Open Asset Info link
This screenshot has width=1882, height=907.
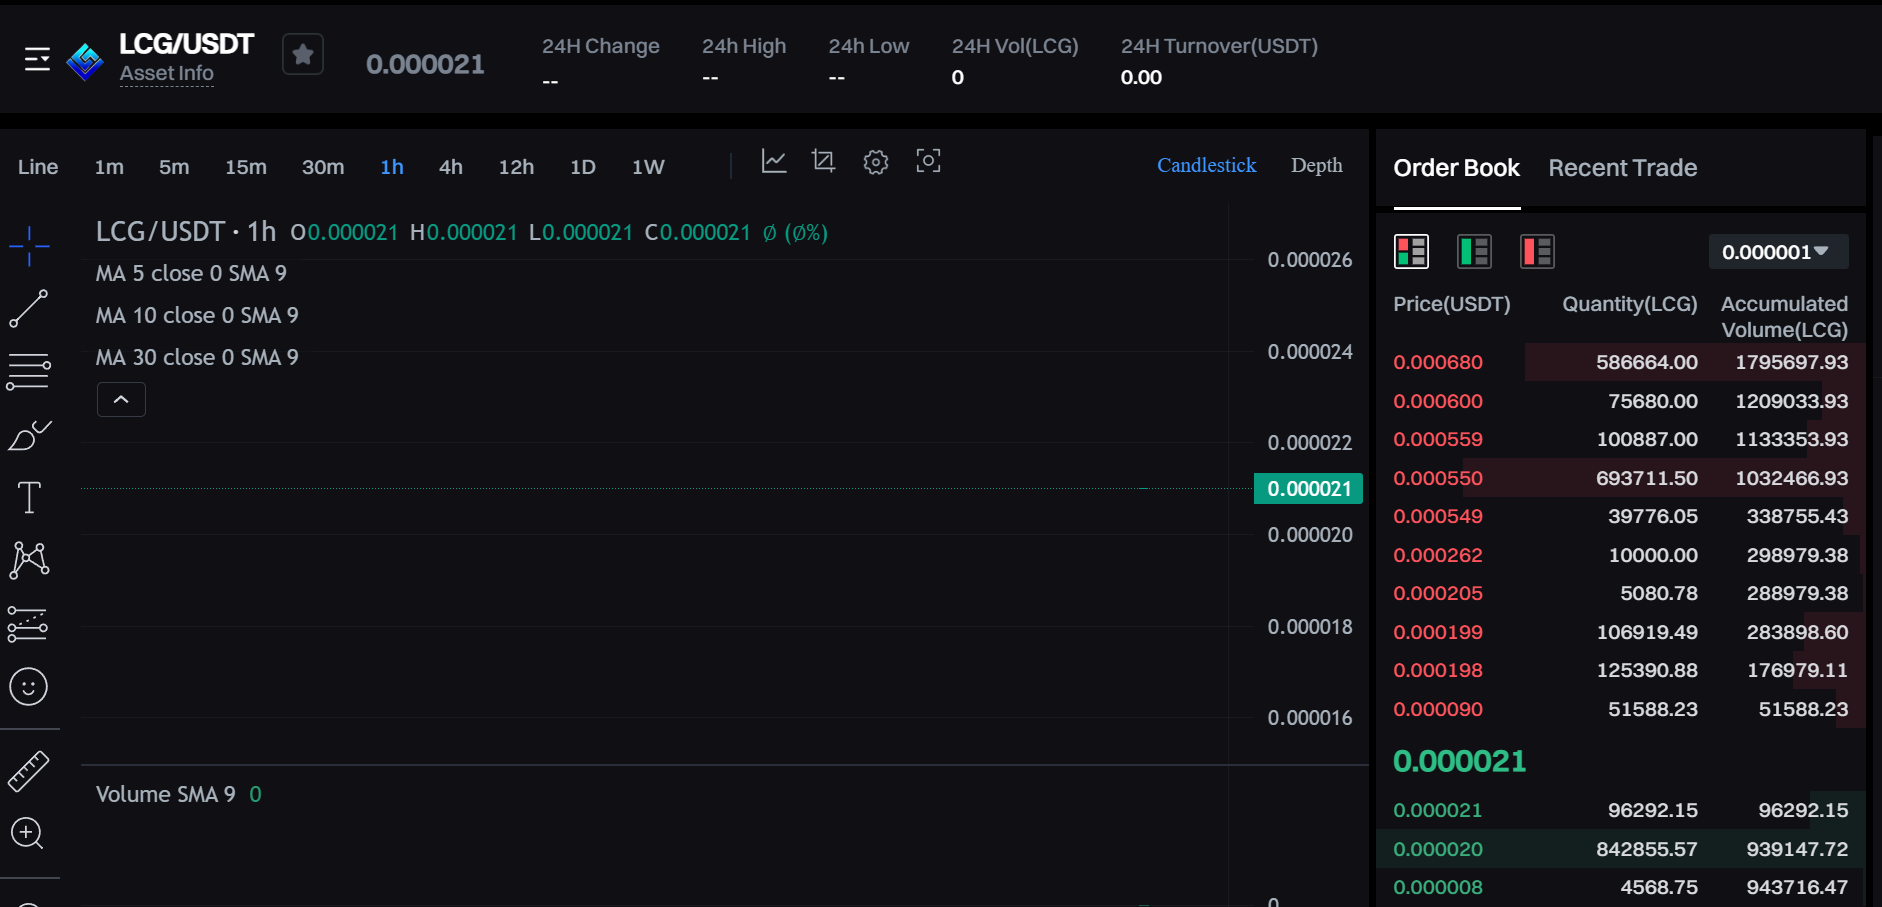pyautogui.click(x=166, y=73)
